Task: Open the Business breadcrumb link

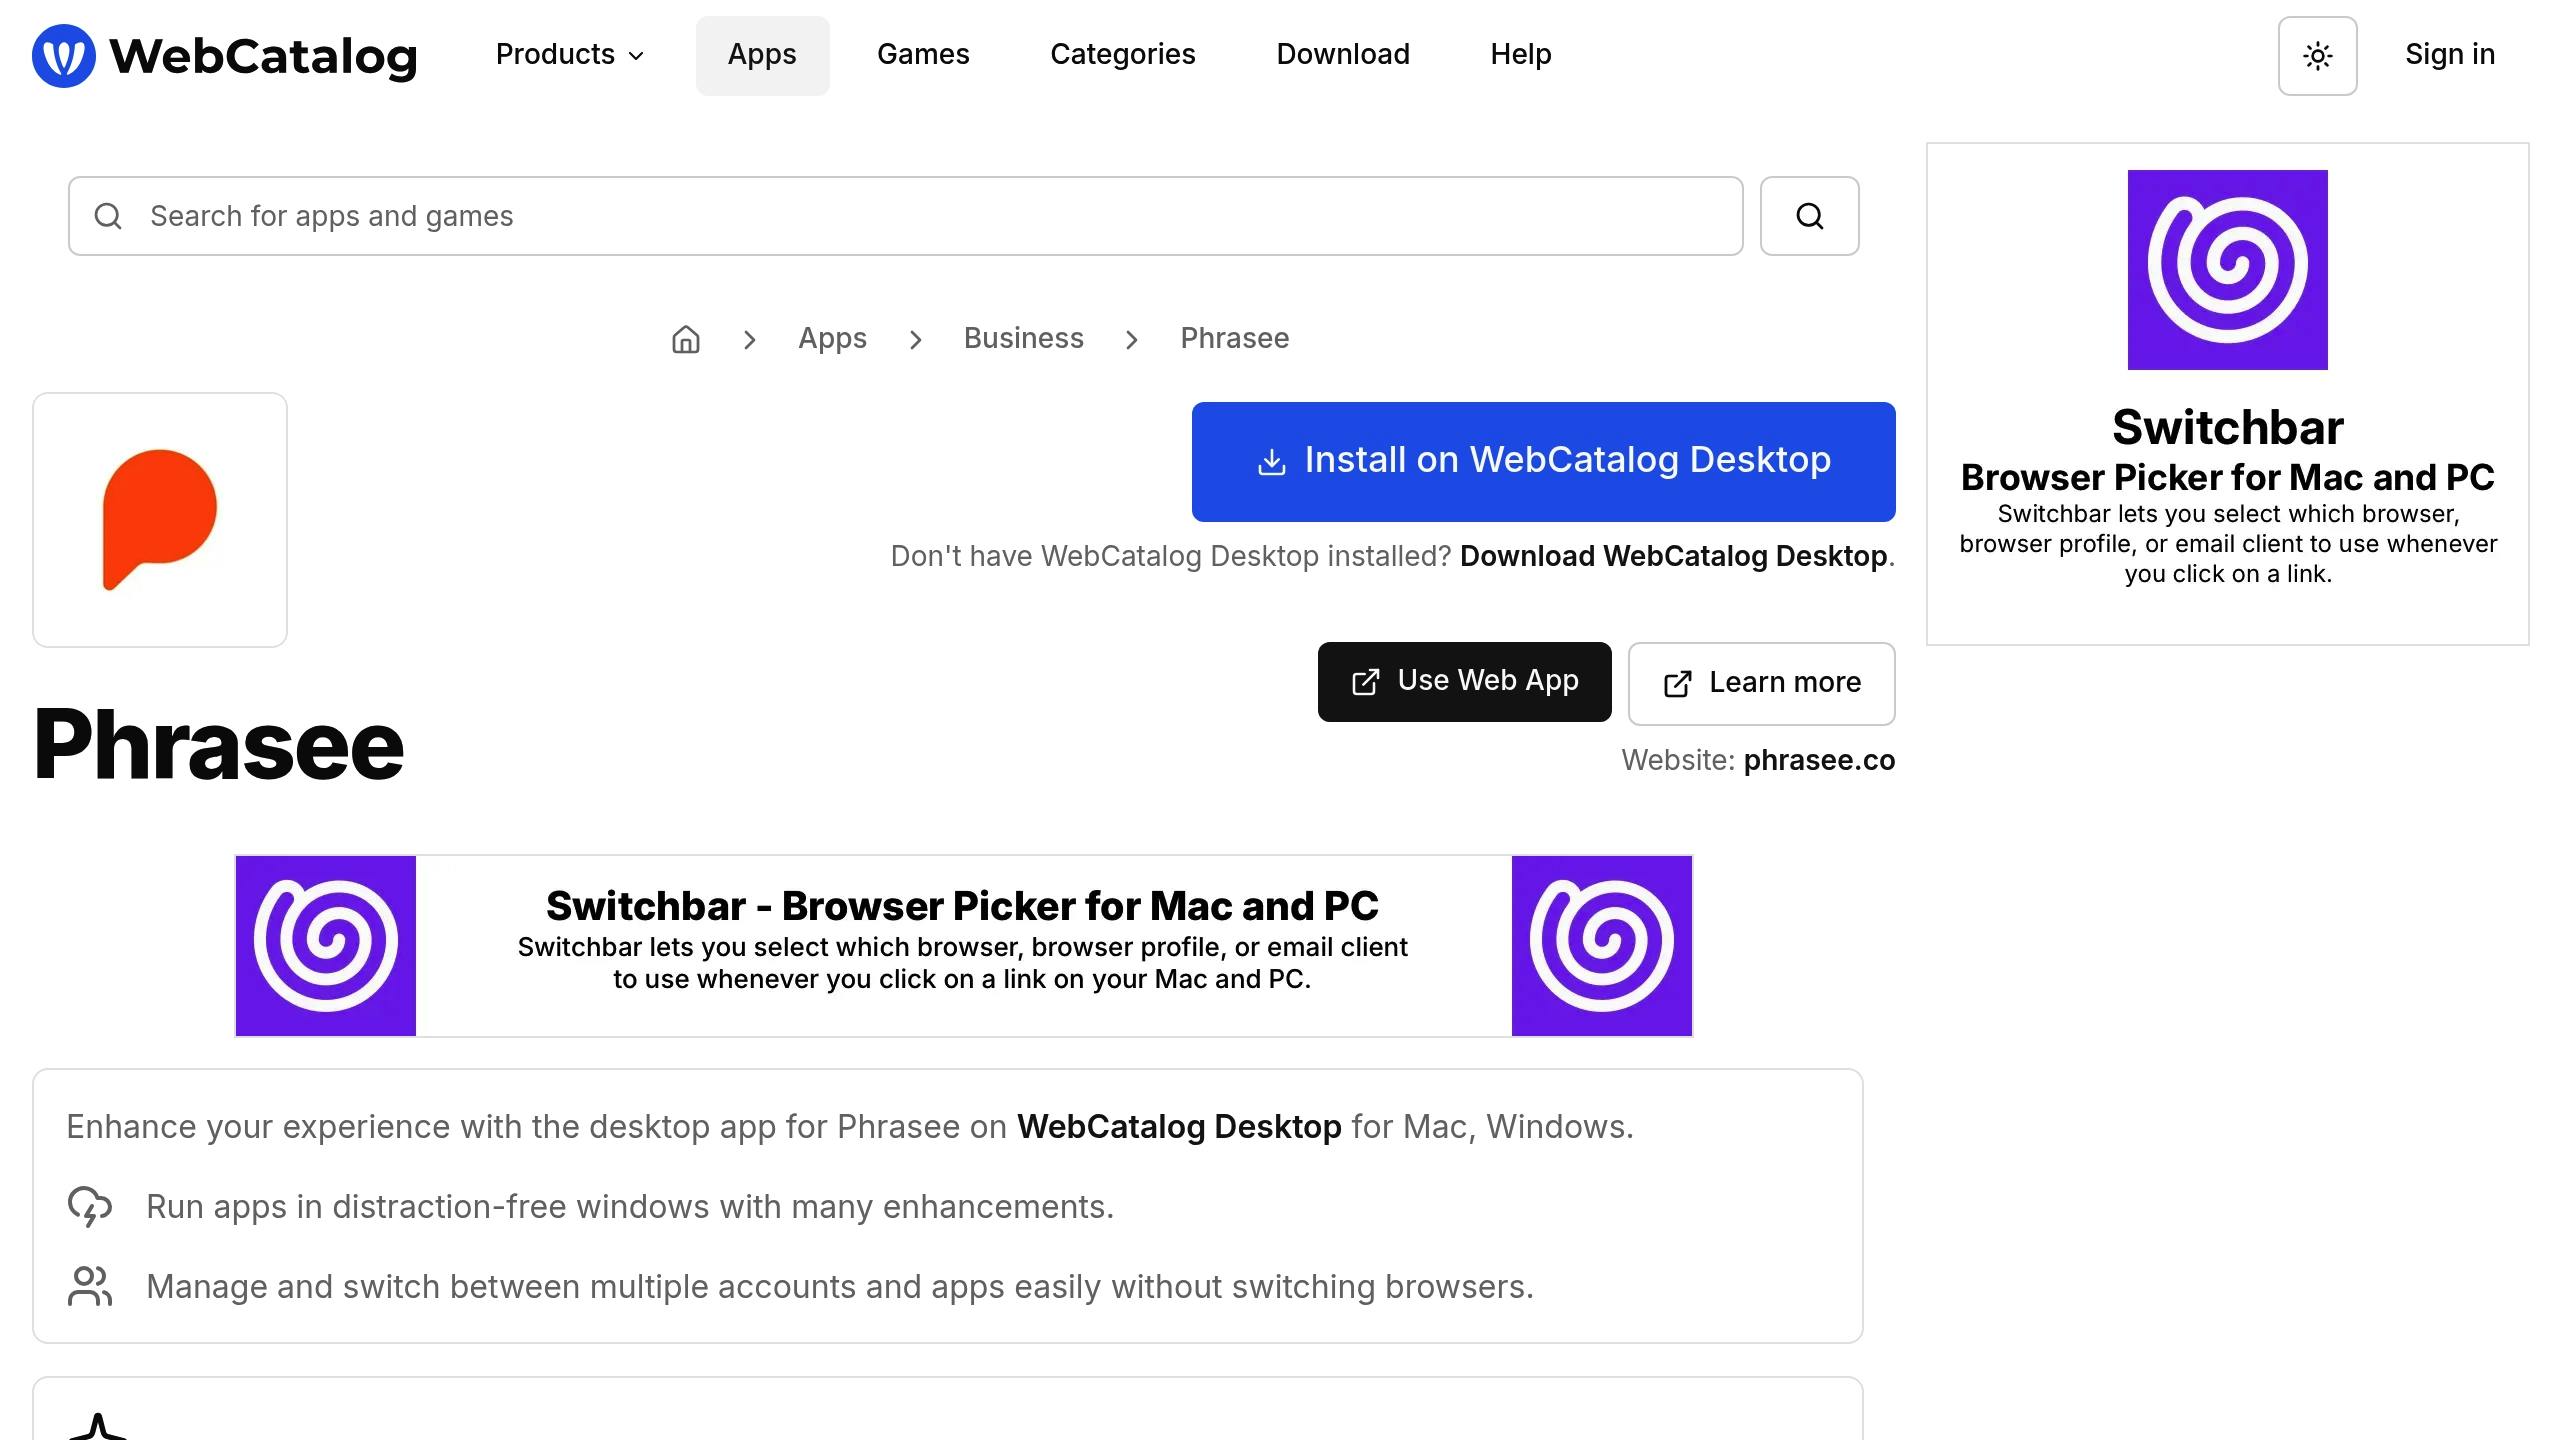Action: click(1023, 339)
